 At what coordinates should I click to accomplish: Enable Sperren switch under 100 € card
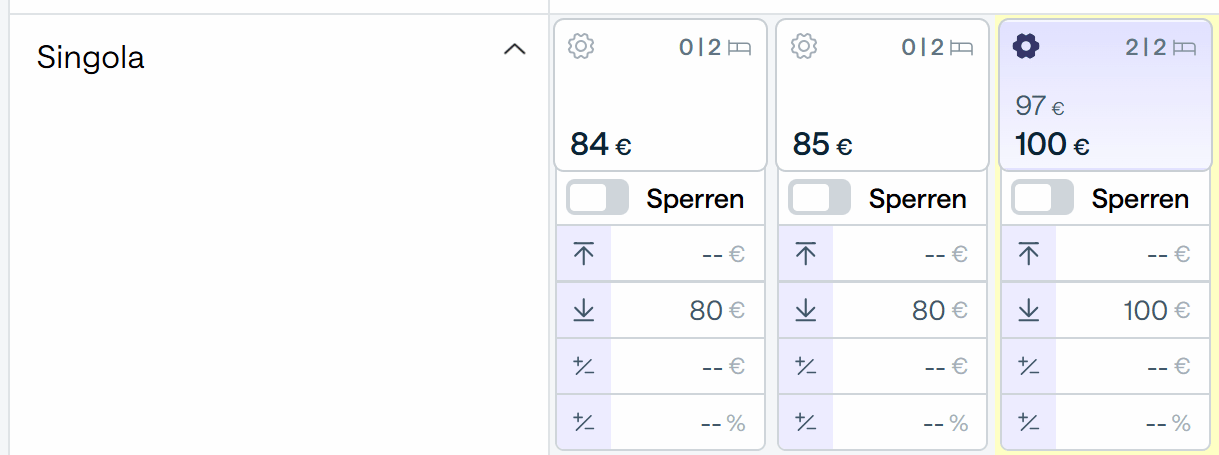[x=1042, y=198]
